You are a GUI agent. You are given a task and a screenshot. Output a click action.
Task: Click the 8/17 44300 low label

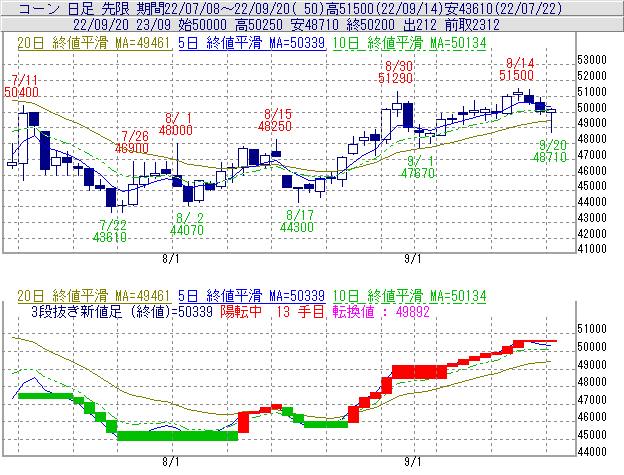(x=297, y=221)
